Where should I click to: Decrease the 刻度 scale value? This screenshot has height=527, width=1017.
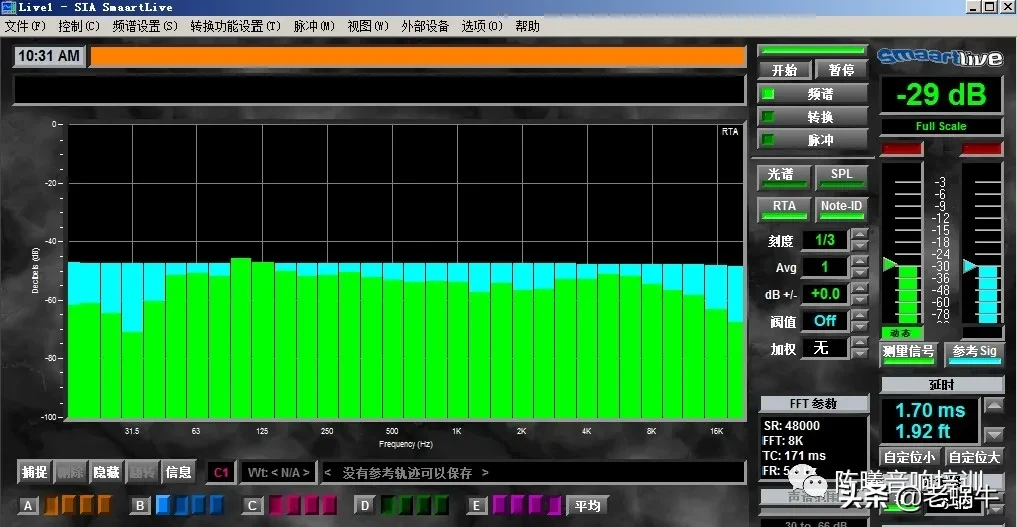pyautogui.click(x=859, y=246)
